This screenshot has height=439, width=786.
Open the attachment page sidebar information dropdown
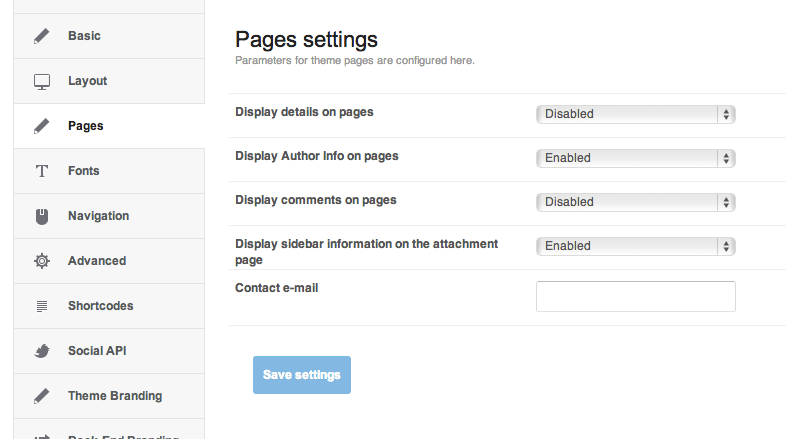pyautogui.click(x=636, y=247)
